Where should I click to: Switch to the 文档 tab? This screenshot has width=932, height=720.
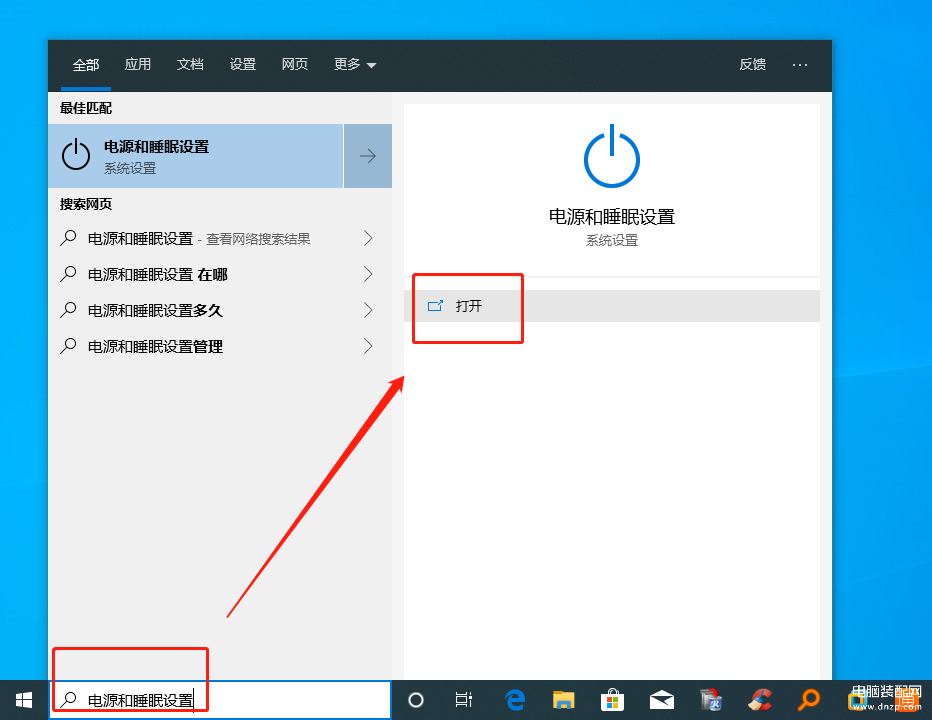point(190,64)
